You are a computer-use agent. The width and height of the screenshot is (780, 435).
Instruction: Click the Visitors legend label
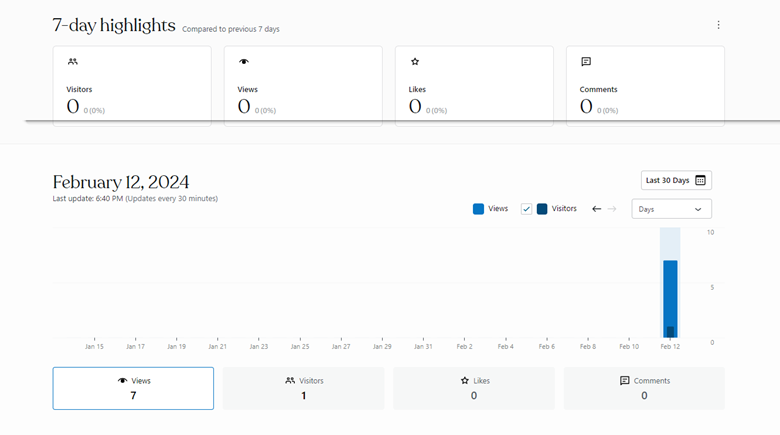pos(564,209)
